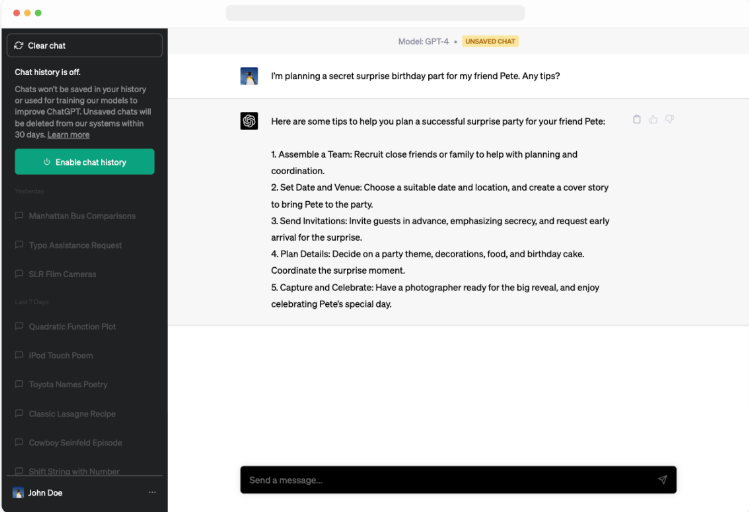Click the thumbs up icon
This screenshot has width=749, height=512.
[x=653, y=120]
